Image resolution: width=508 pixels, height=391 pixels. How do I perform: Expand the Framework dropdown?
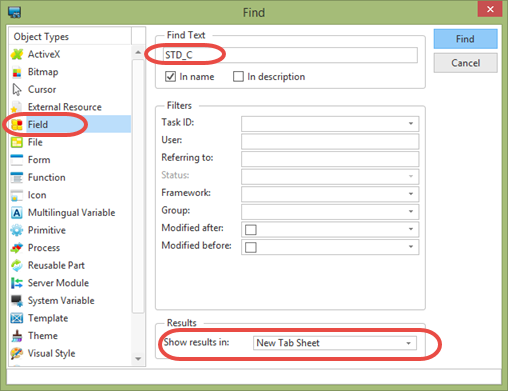coord(411,194)
